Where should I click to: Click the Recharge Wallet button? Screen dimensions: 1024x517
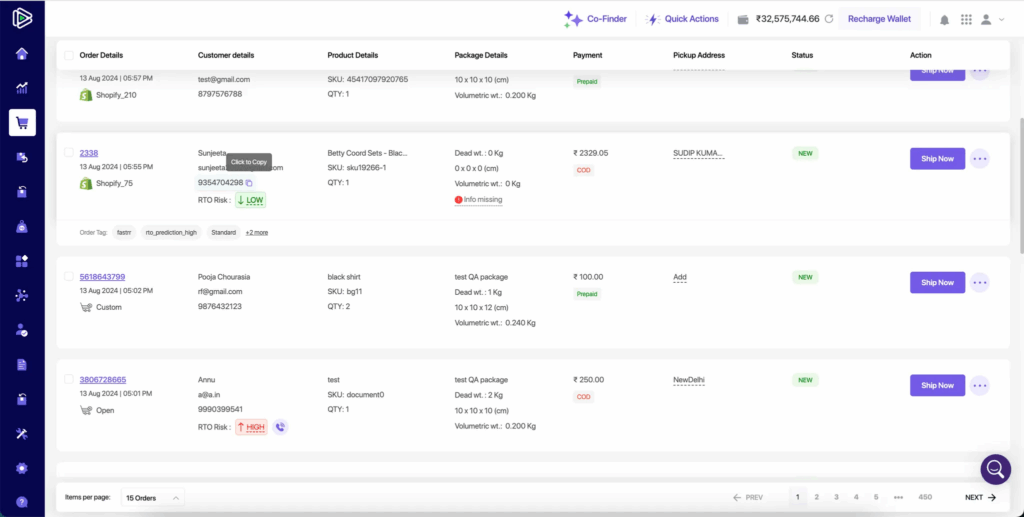[x=879, y=19]
